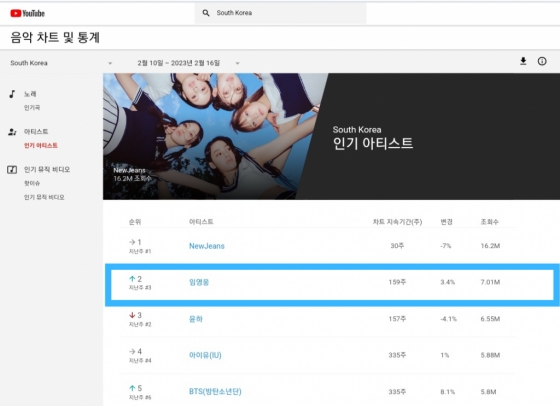Click the music video icon in sidebar
The height and width of the screenshot is (406, 560).
[x=12, y=170]
